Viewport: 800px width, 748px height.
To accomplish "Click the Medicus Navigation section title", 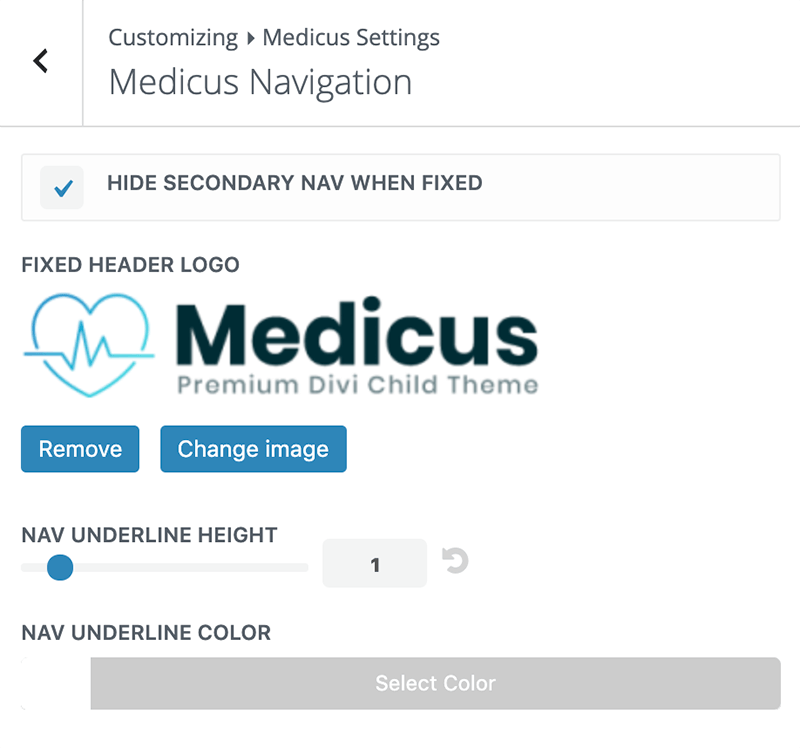I will pos(260,82).
